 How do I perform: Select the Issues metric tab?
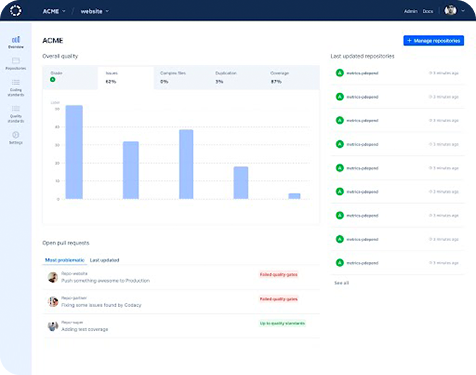tap(126, 78)
